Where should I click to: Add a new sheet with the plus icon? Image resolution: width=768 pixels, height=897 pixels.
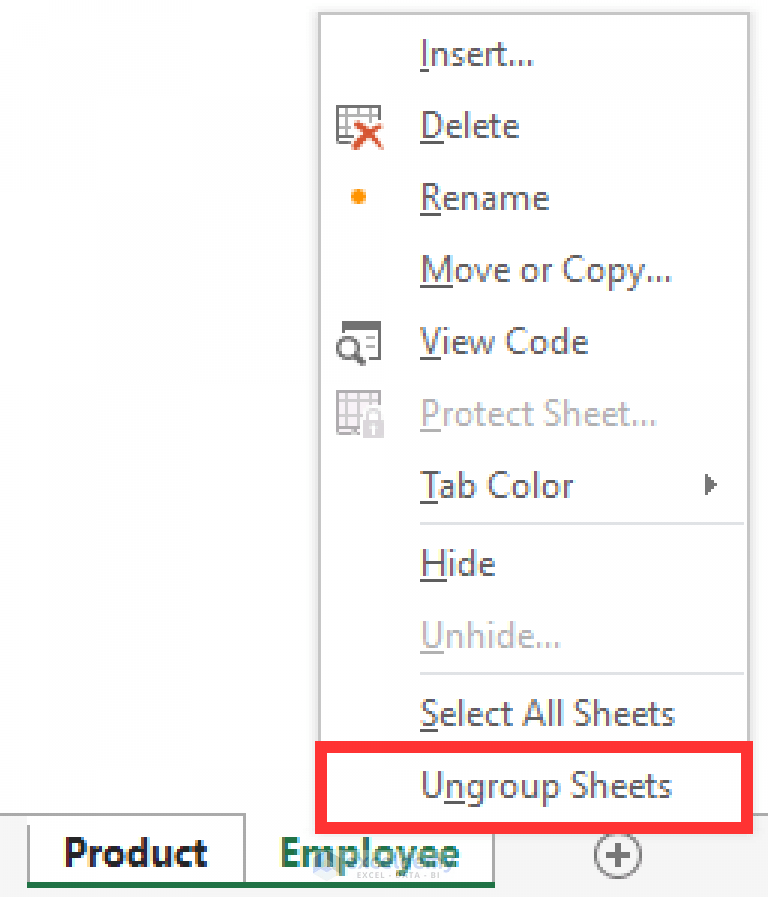point(617,856)
